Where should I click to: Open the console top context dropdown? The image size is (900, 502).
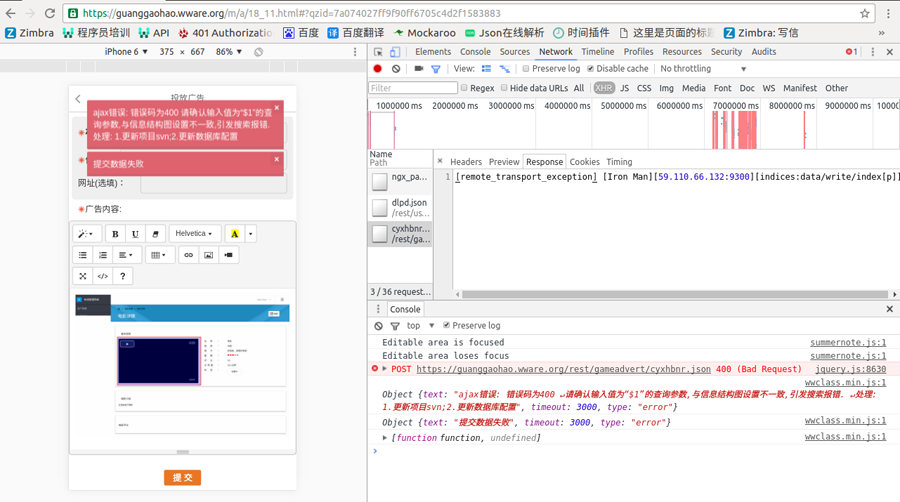420,325
